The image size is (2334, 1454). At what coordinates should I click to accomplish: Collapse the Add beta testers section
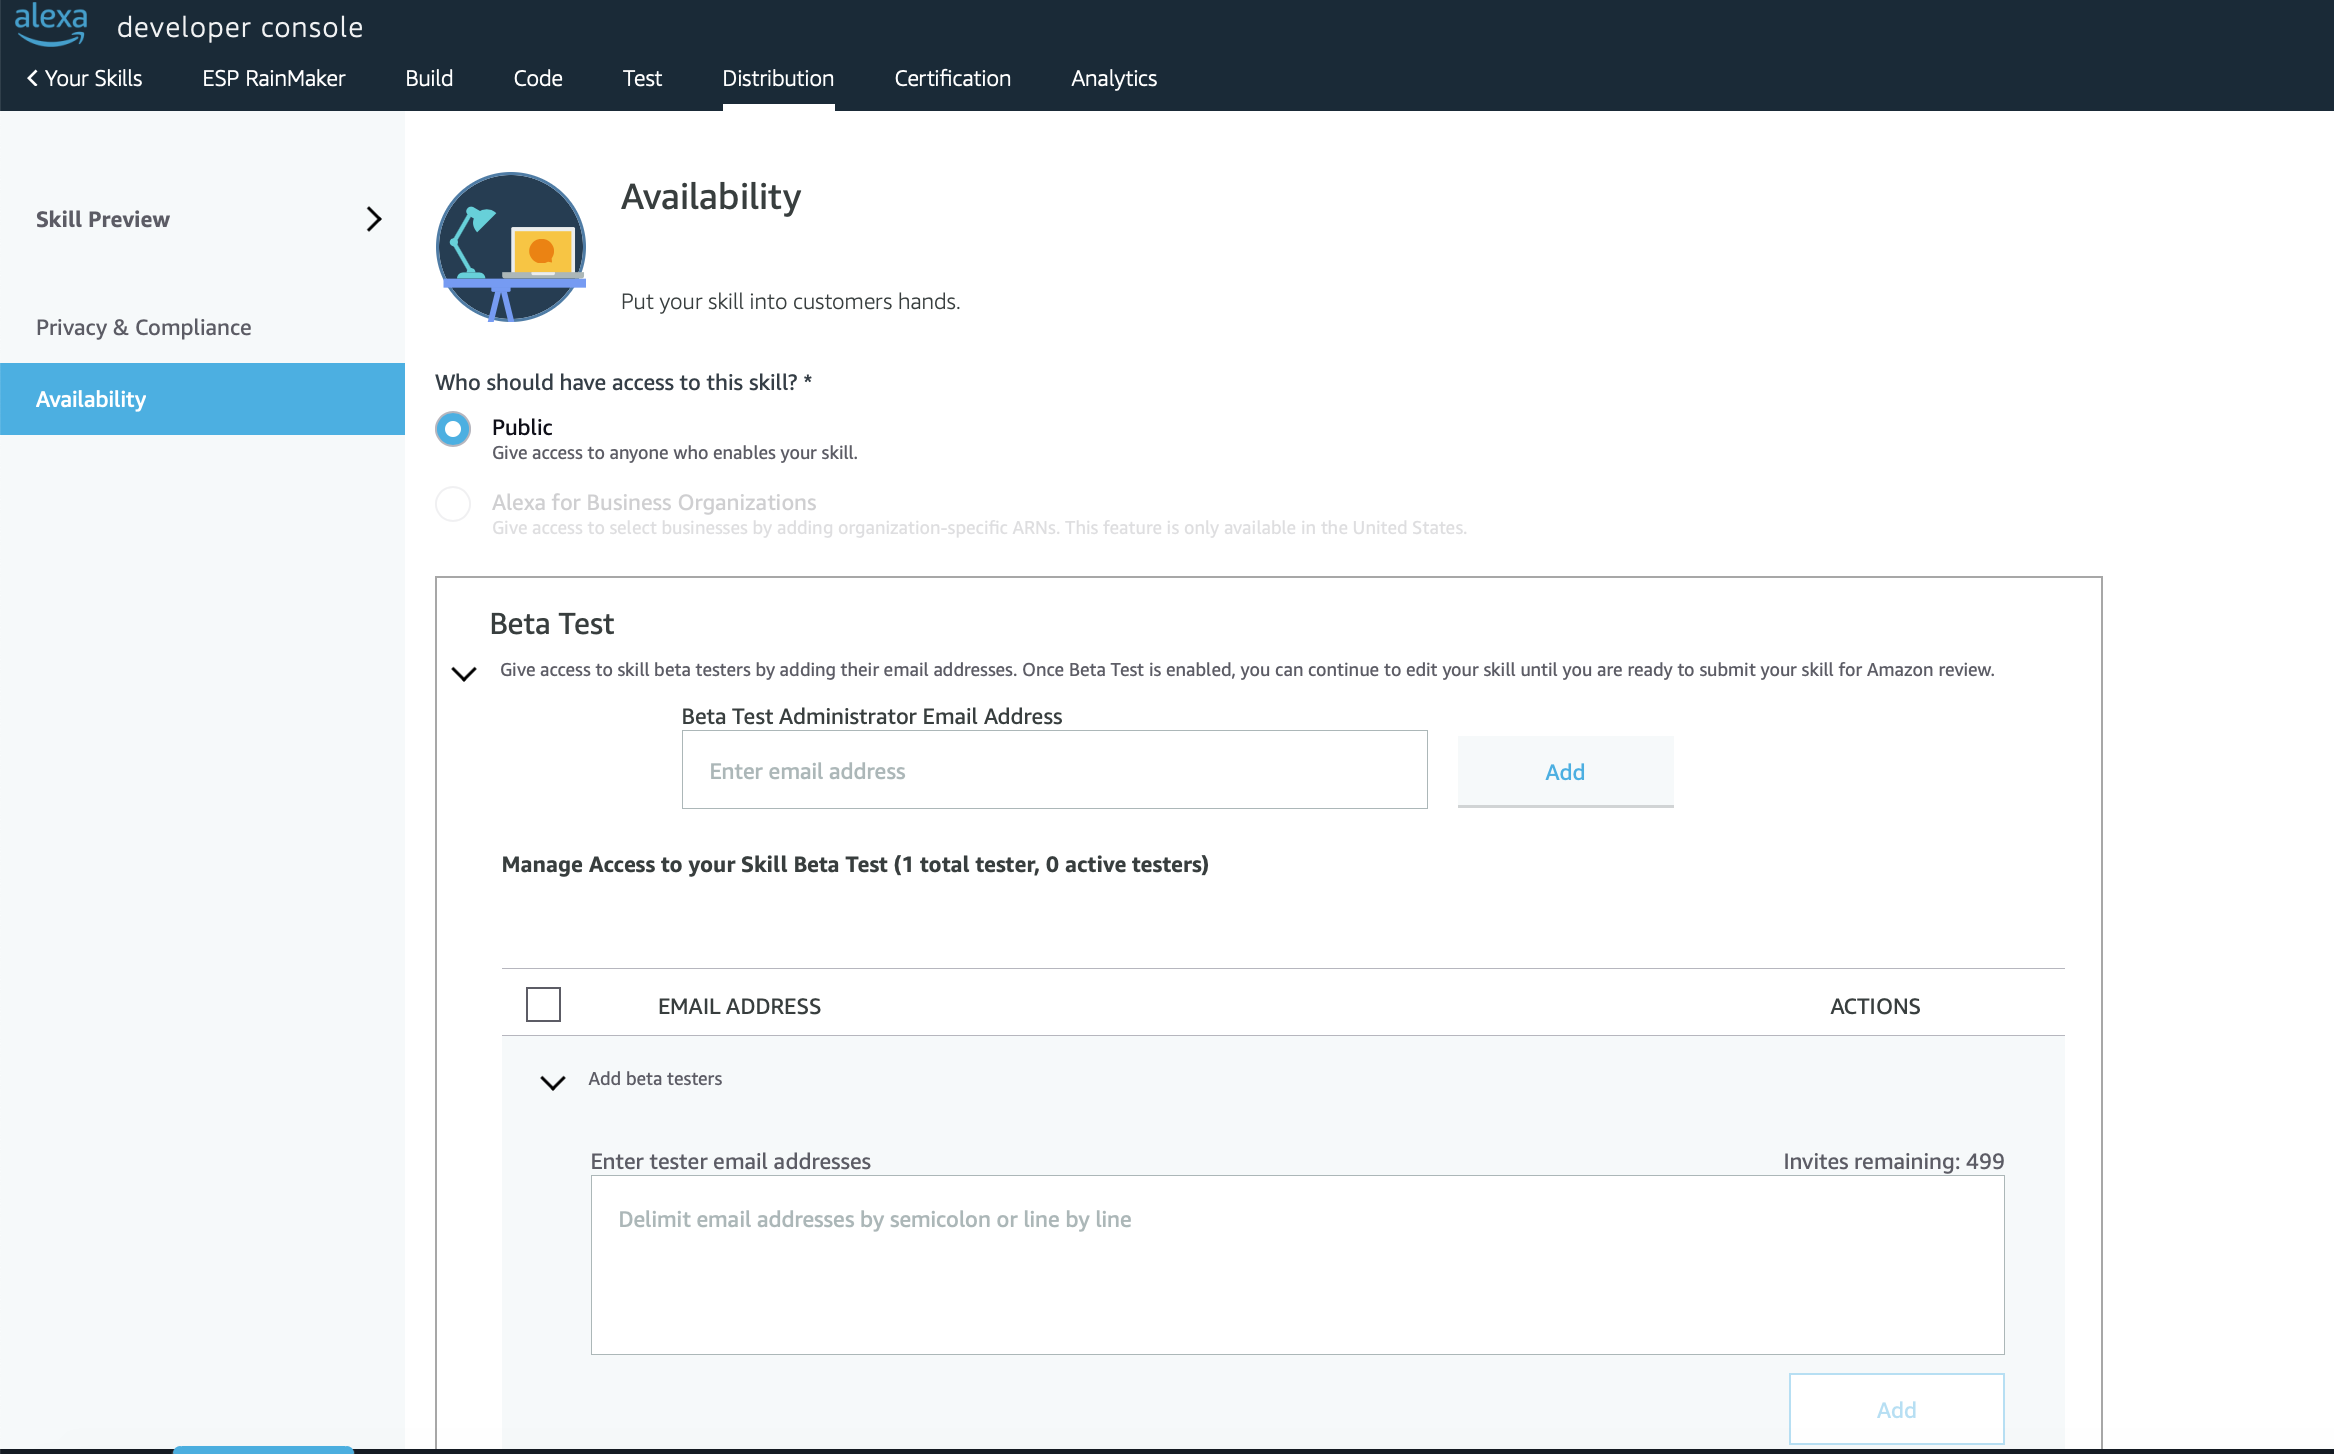pyautogui.click(x=553, y=1082)
